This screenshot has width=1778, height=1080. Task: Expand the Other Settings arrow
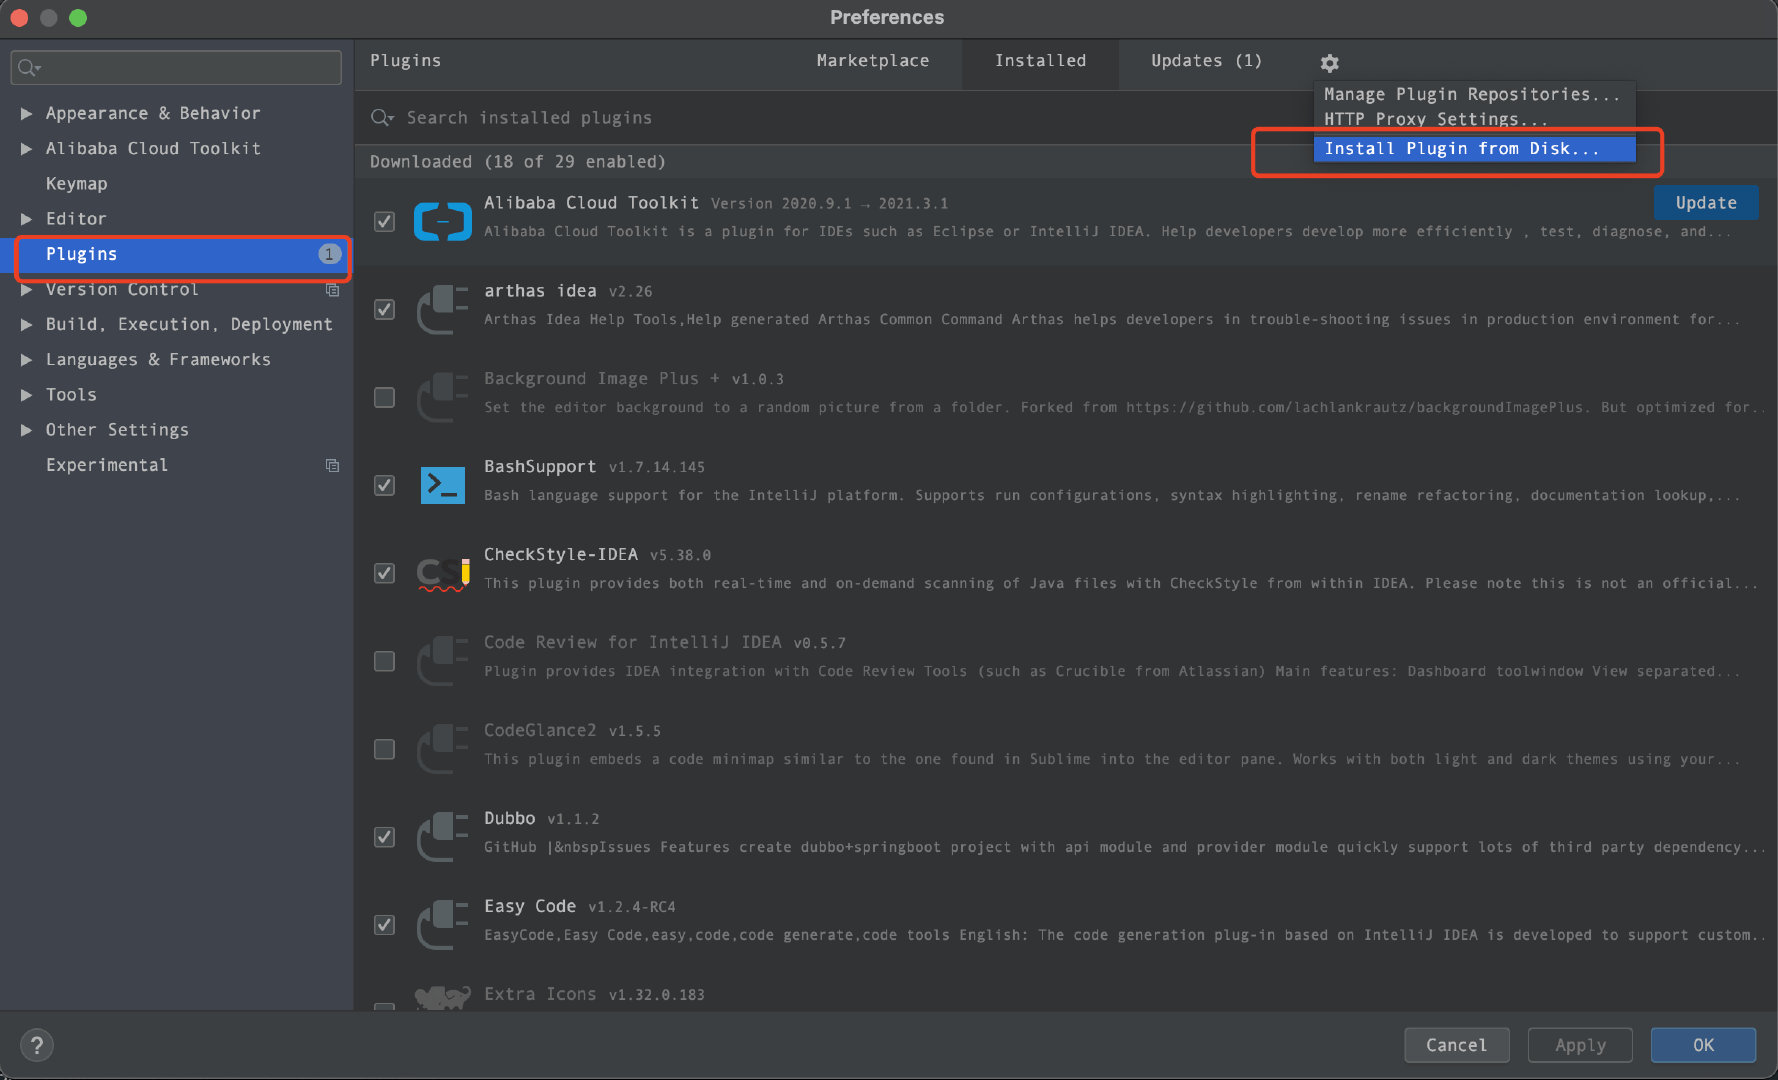26,430
